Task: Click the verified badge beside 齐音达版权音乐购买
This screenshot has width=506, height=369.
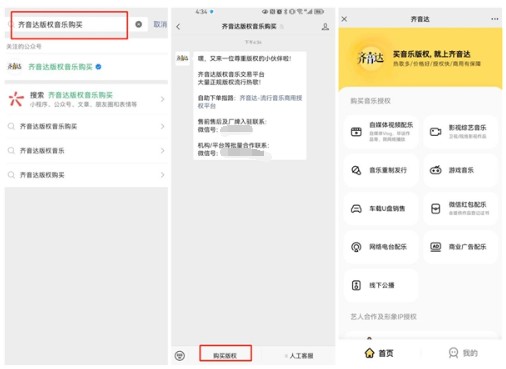Action: point(98,67)
